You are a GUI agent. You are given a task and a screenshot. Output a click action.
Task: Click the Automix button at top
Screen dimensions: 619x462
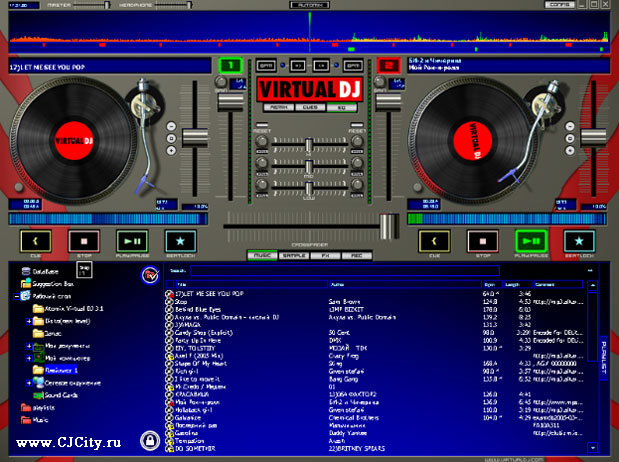point(310,5)
